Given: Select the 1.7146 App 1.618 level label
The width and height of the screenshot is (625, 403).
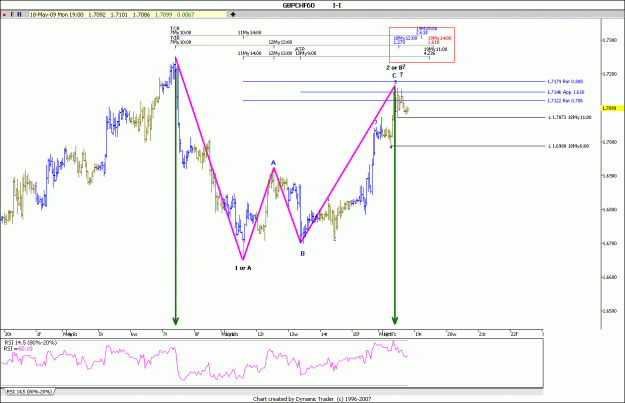Looking at the screenshot, I should (x=566, y=92).
